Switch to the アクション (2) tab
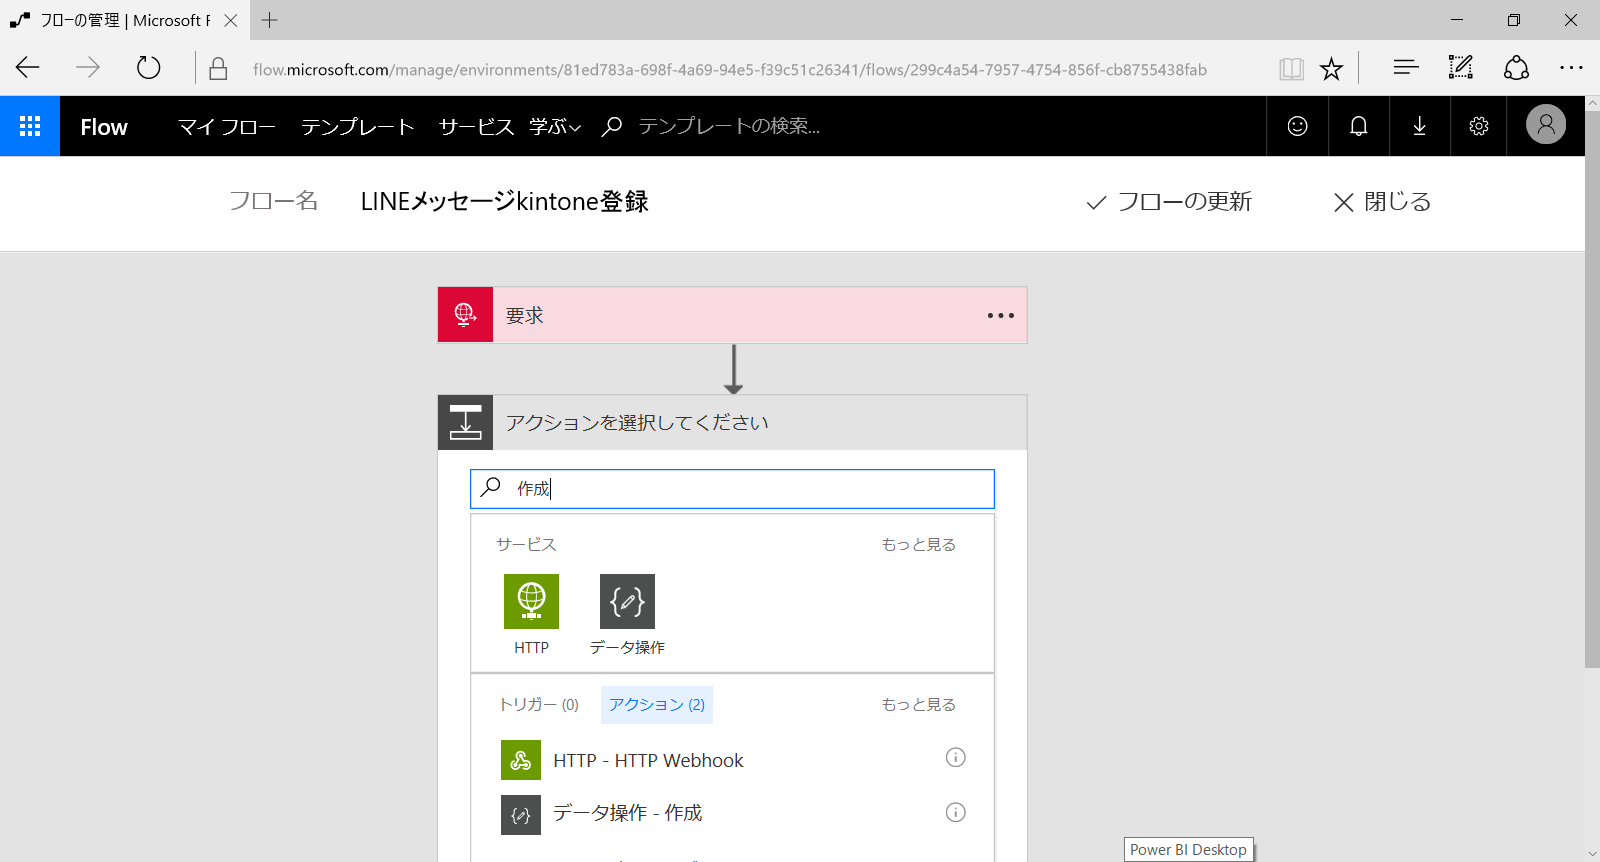1600x862 pixels. pyautogui.click(x=657, y=705)
